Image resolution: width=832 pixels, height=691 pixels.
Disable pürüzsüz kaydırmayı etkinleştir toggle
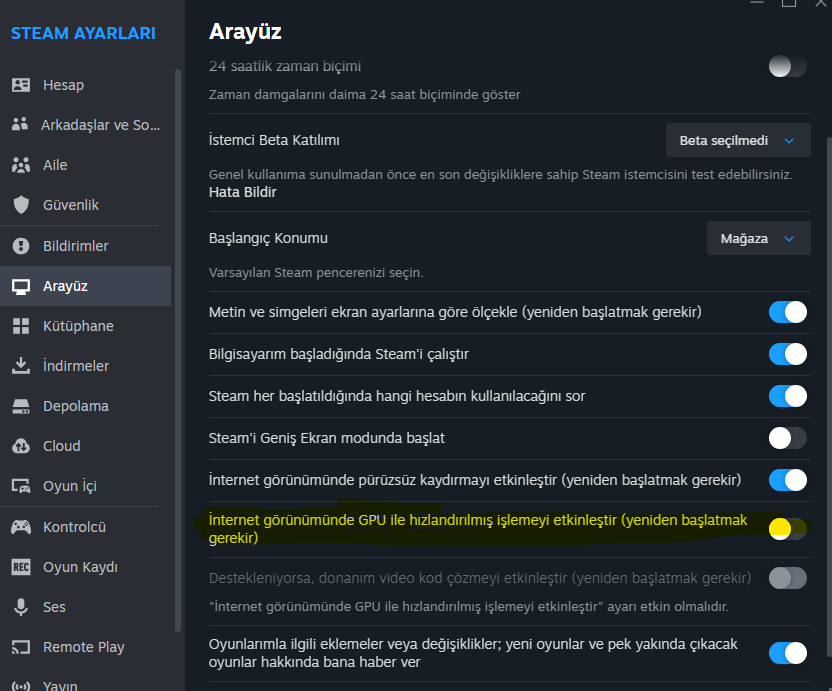[x=787, y=480]
